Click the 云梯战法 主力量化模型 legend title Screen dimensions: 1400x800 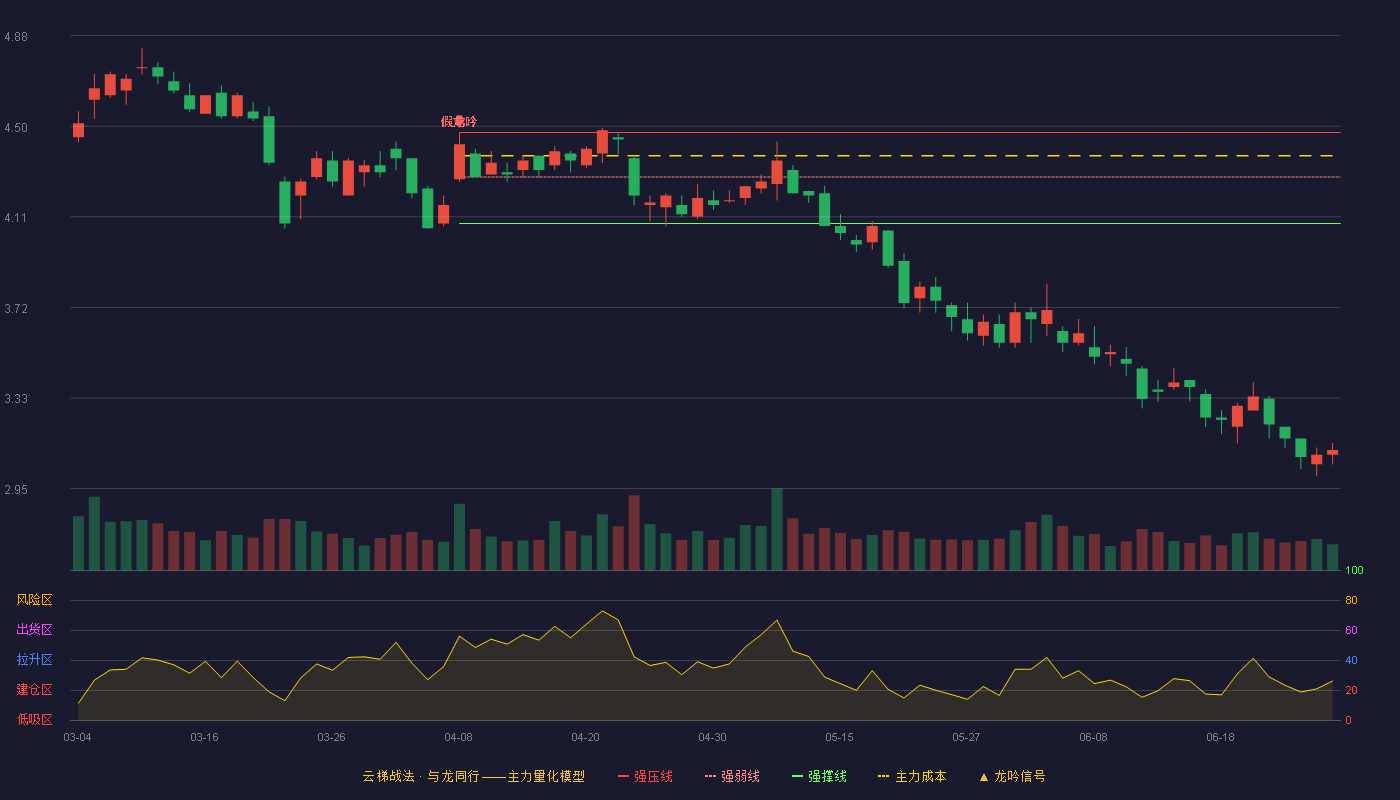click(x=473, y=776)
